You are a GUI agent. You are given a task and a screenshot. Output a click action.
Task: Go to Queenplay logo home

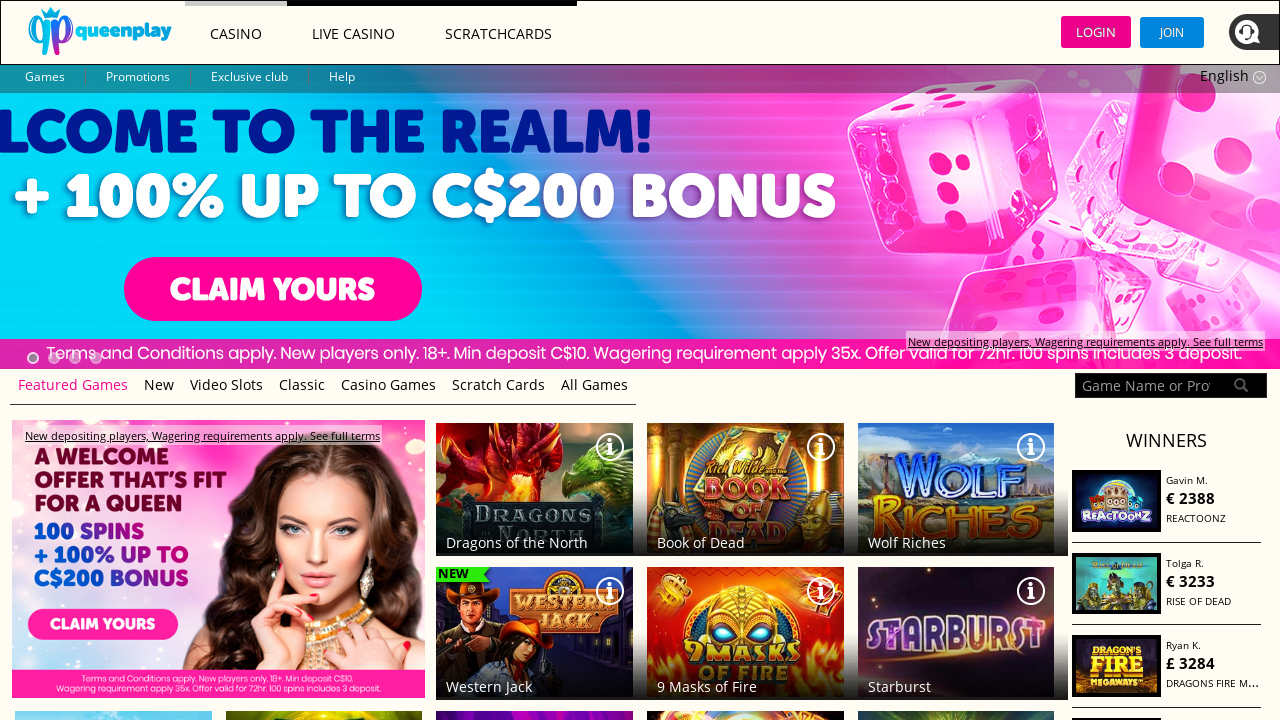[x=100, y=31]
